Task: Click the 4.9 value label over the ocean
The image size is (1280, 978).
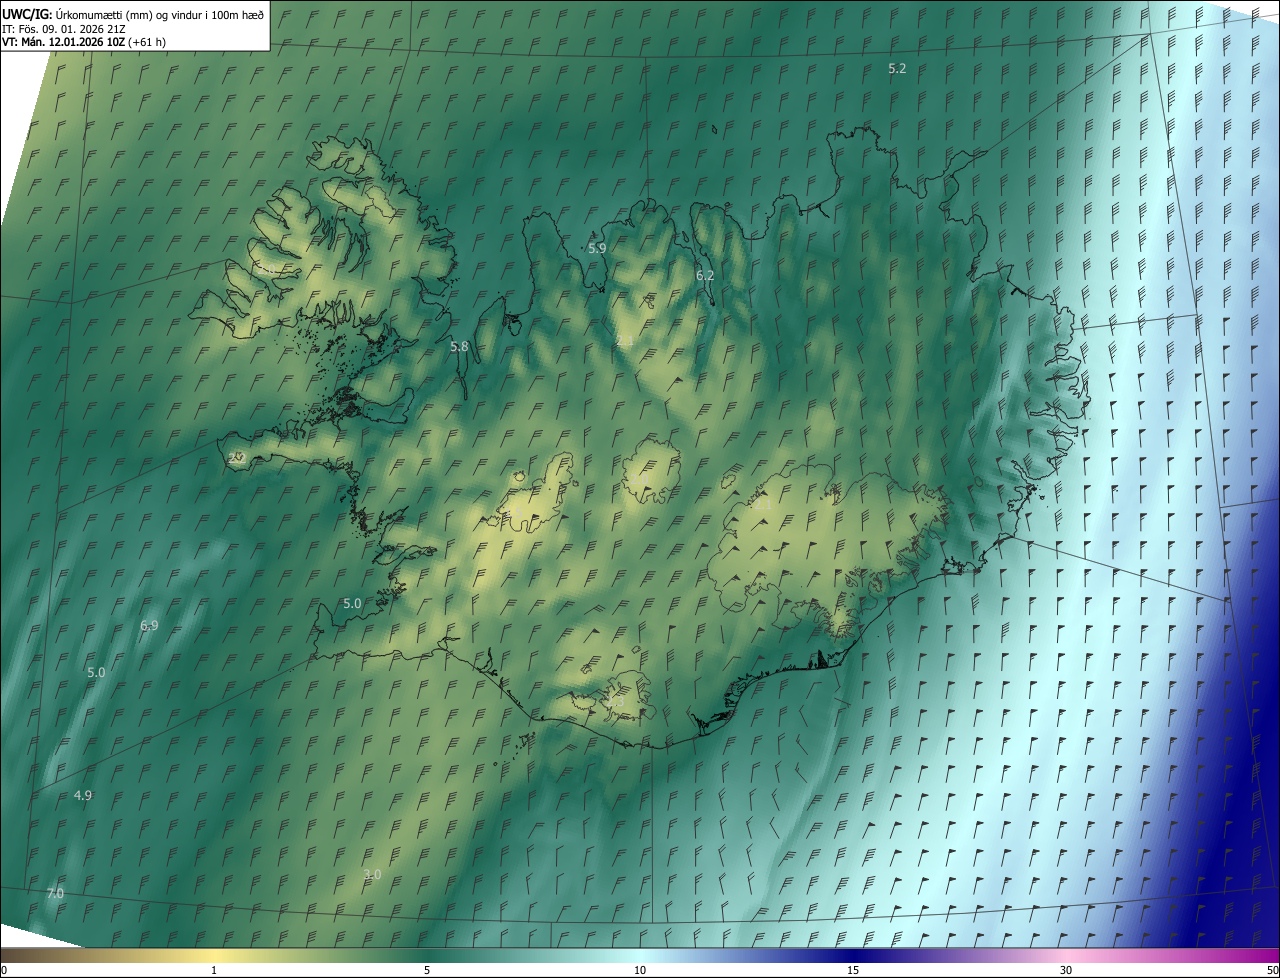Action: click(83, 795)
